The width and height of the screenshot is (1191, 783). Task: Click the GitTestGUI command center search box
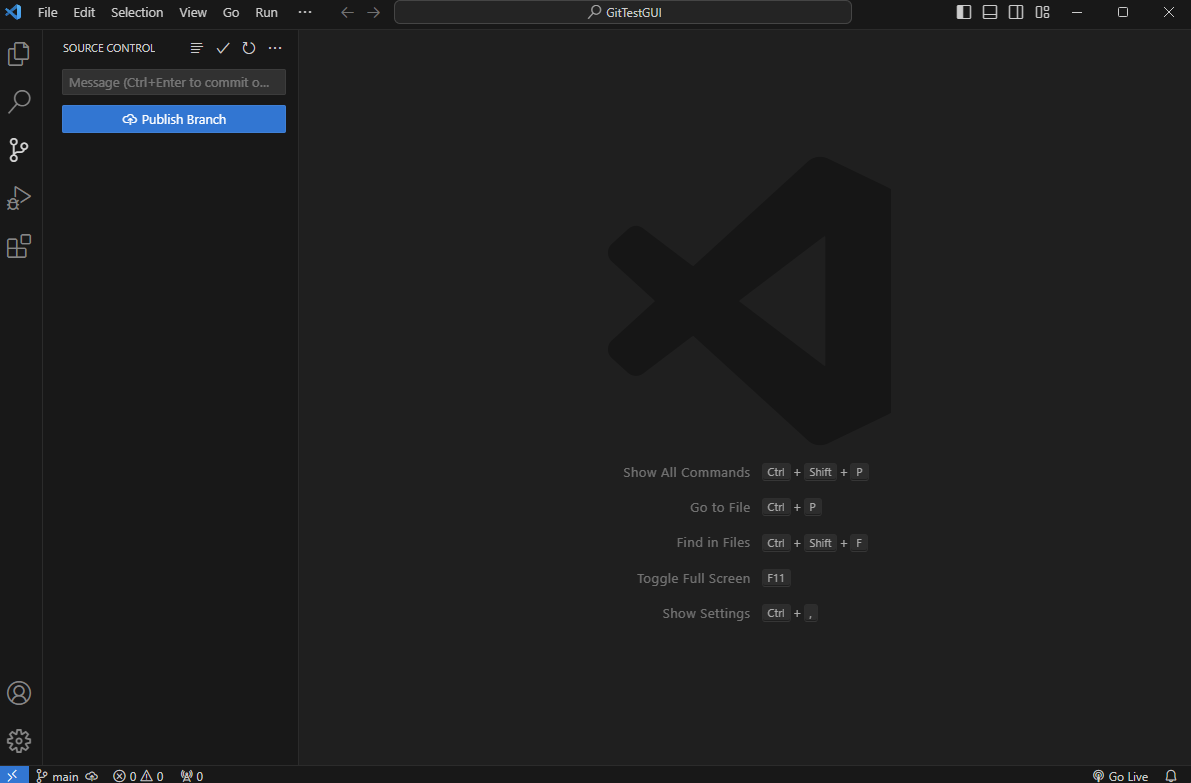[x=623, y=12]
